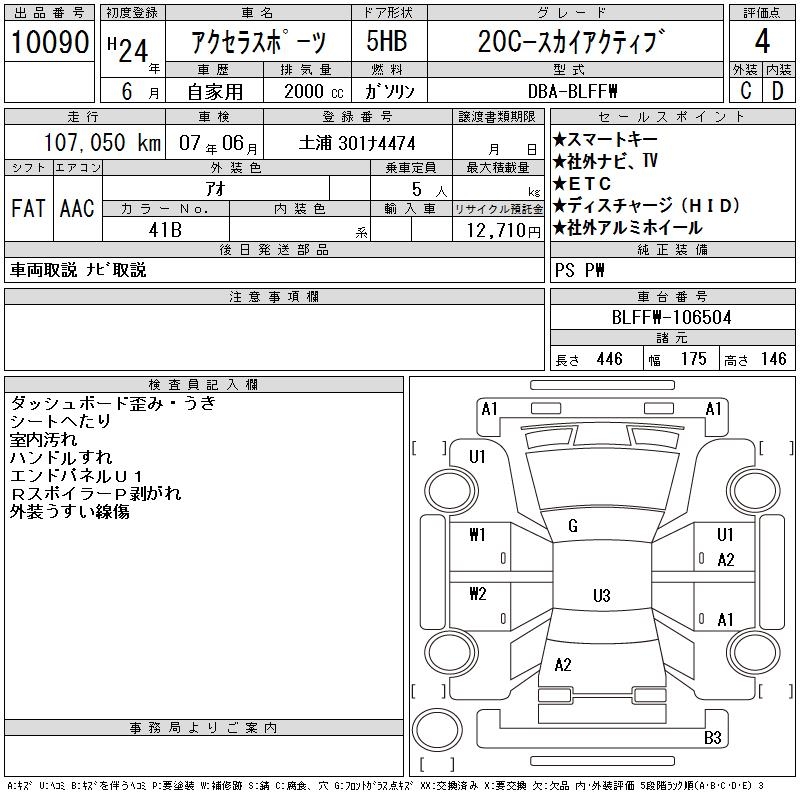Click the sales point ★社外アルミホイール
800x800 pixels.
point(628,228)
